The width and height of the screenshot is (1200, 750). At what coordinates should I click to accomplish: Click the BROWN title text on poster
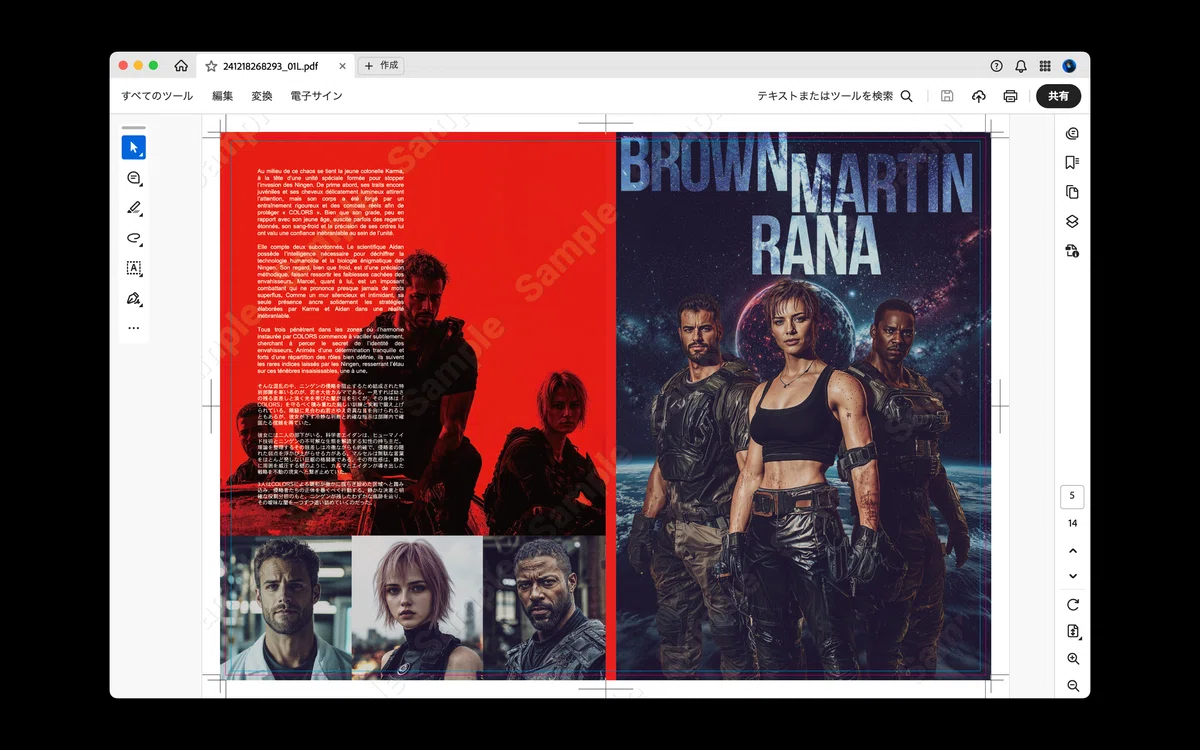point(703,163)
